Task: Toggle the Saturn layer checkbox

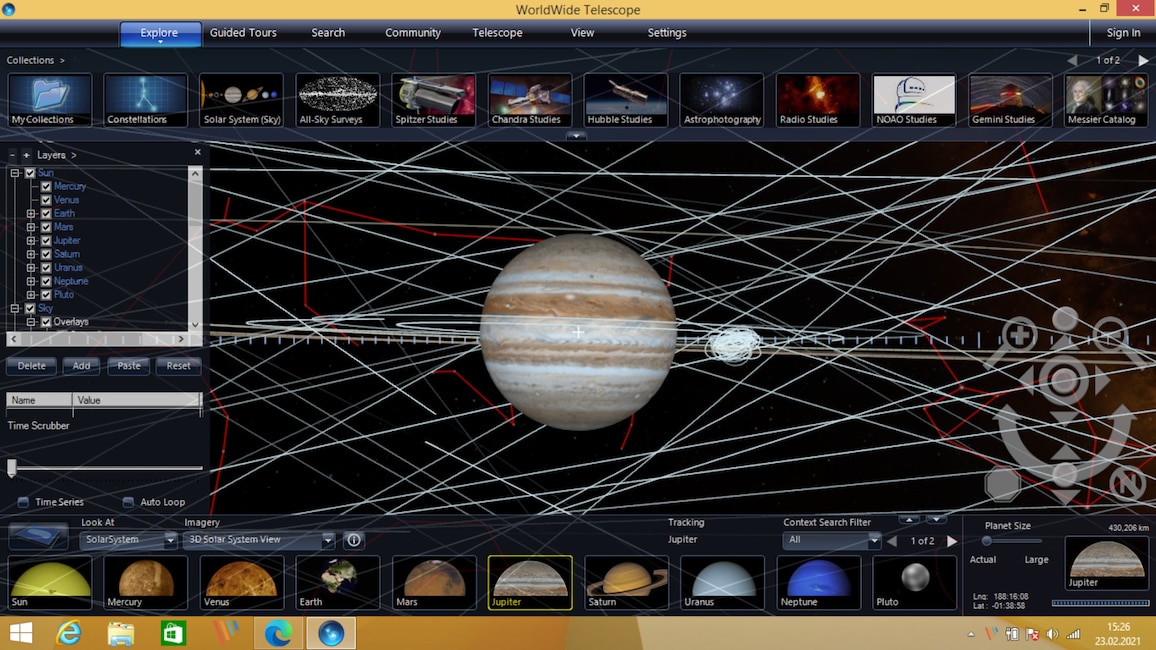Action: point(46,254)
